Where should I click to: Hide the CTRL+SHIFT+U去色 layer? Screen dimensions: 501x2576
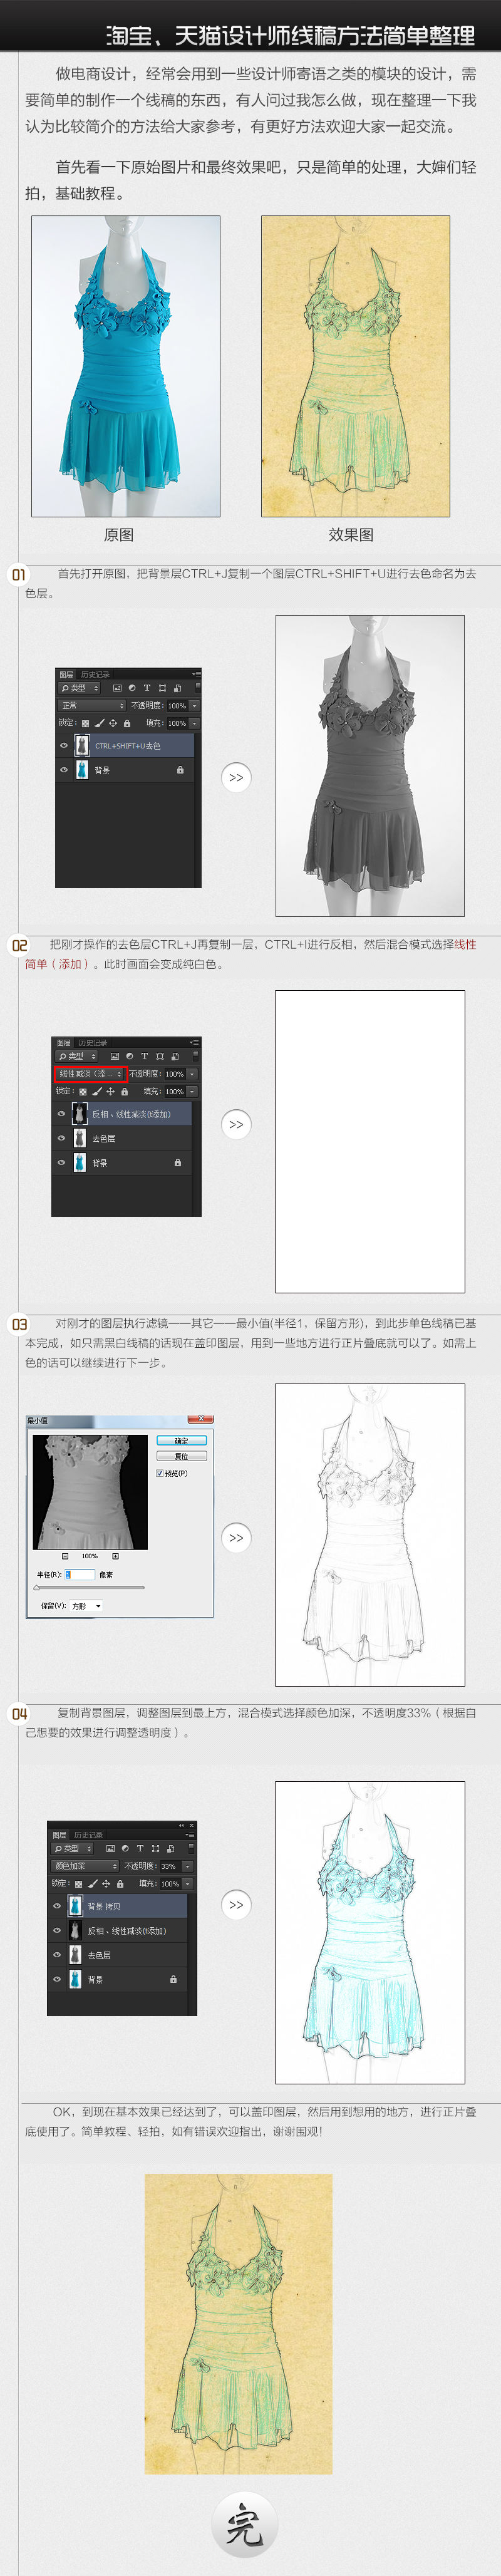pyautogui.click(x=64, y=746)
